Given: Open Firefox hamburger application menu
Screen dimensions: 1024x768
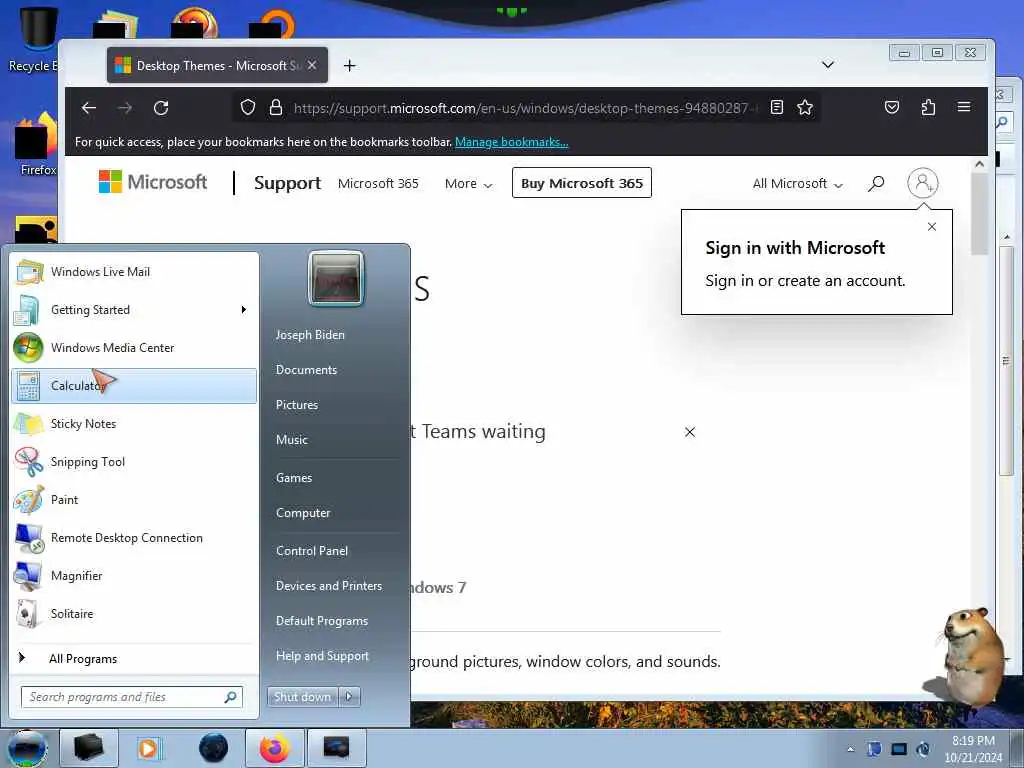Looking at the screenshot, I should (x=964, y=107).
